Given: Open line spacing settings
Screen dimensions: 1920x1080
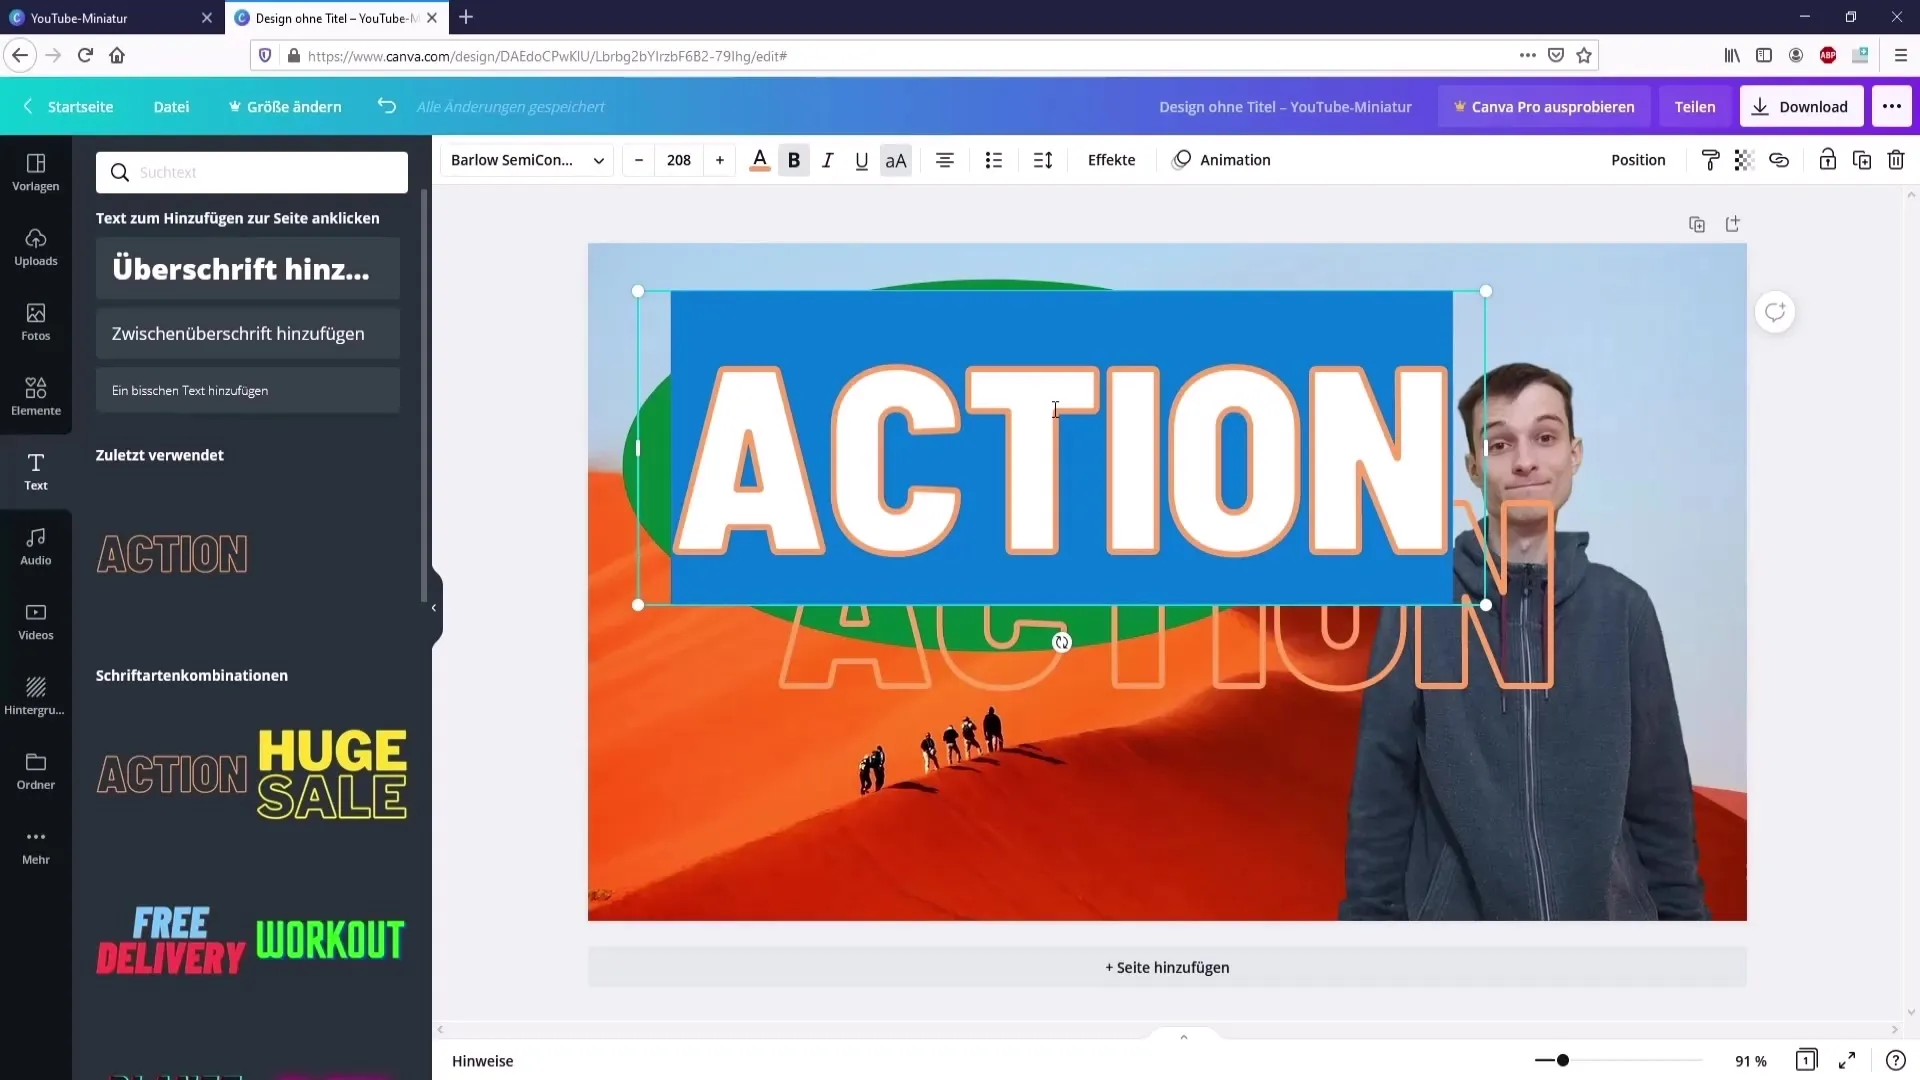Looking at the screenshot, I should 1043,160.
